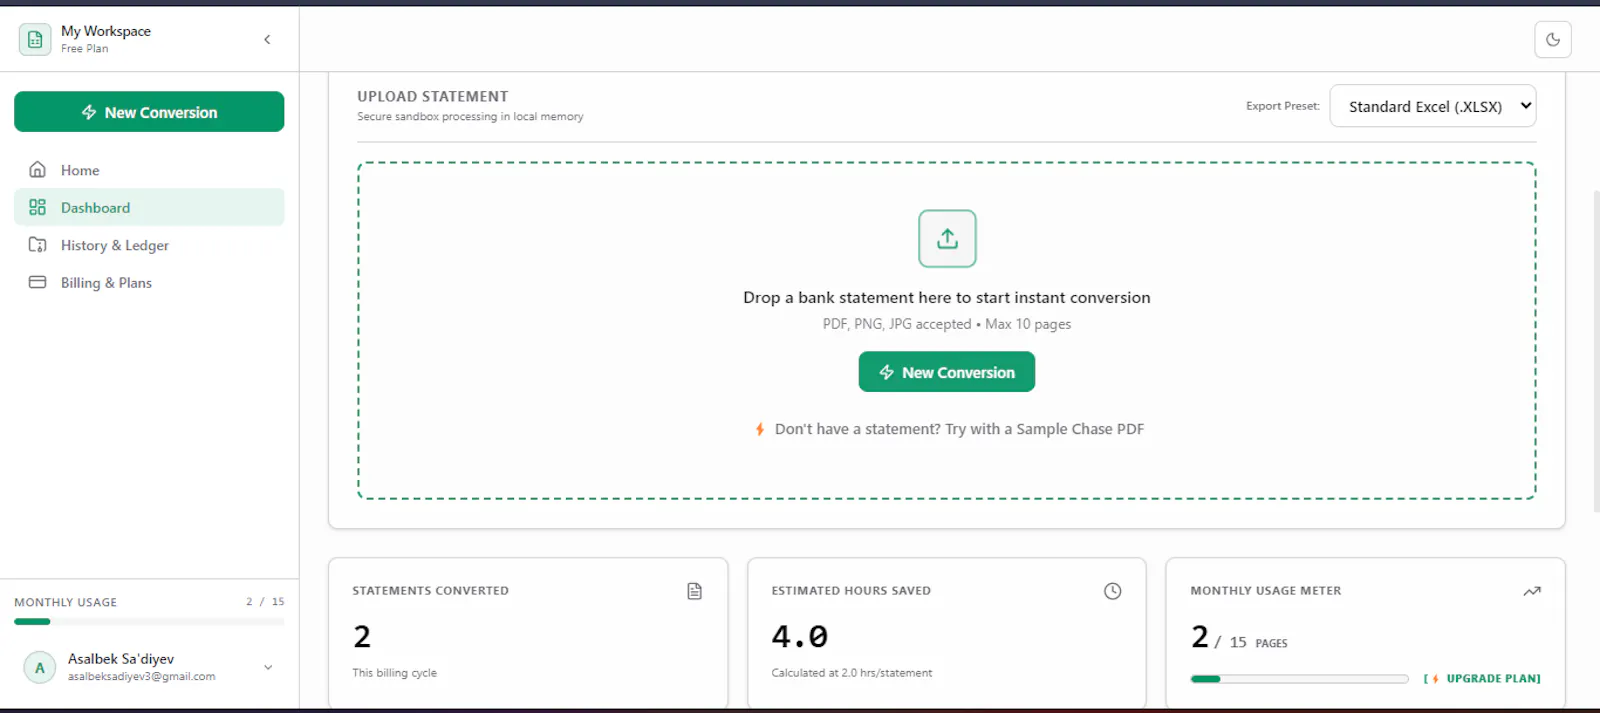Open History & Ledger page
The width and height of the screenshot is (1600, 713).
149,245
